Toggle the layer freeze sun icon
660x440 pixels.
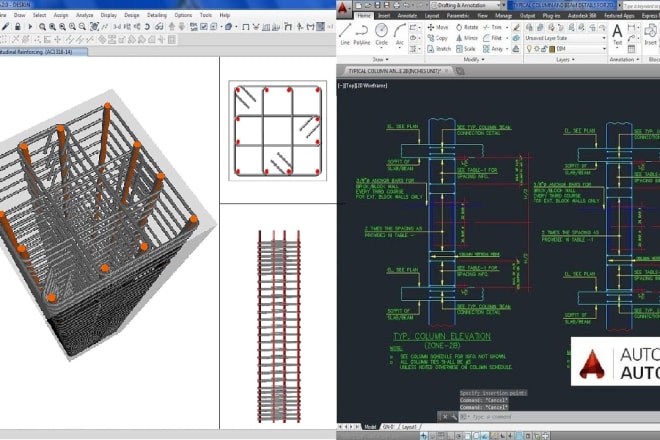537,49
